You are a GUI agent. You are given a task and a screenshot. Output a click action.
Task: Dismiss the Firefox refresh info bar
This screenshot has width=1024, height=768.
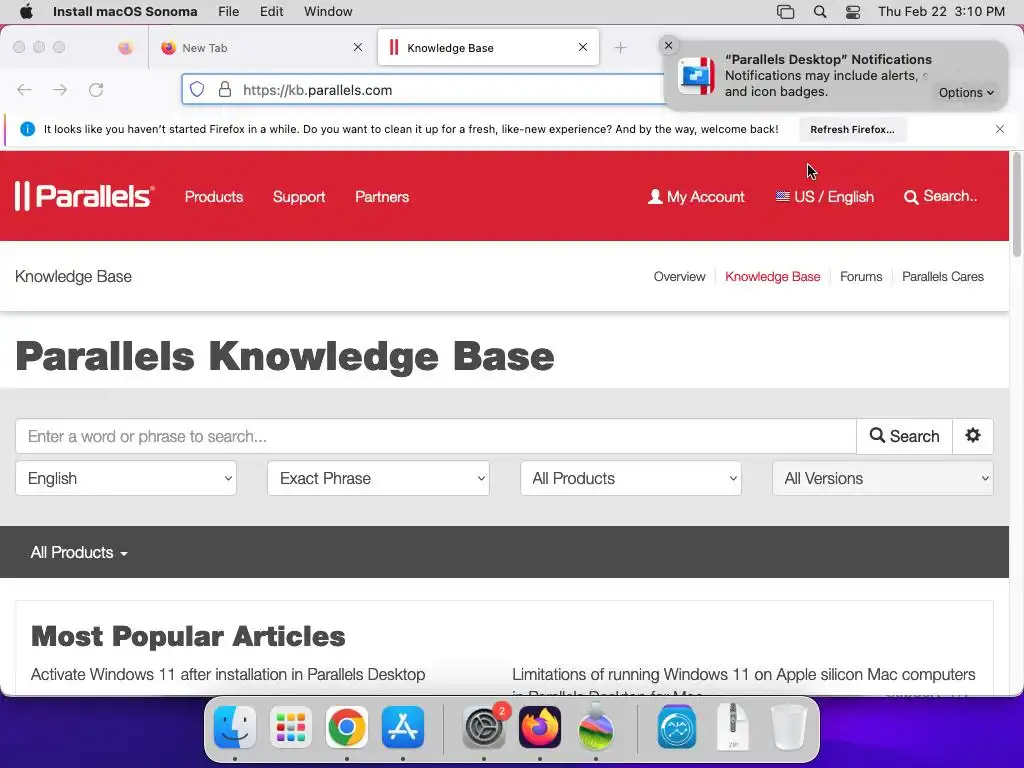pos(1000,129)
